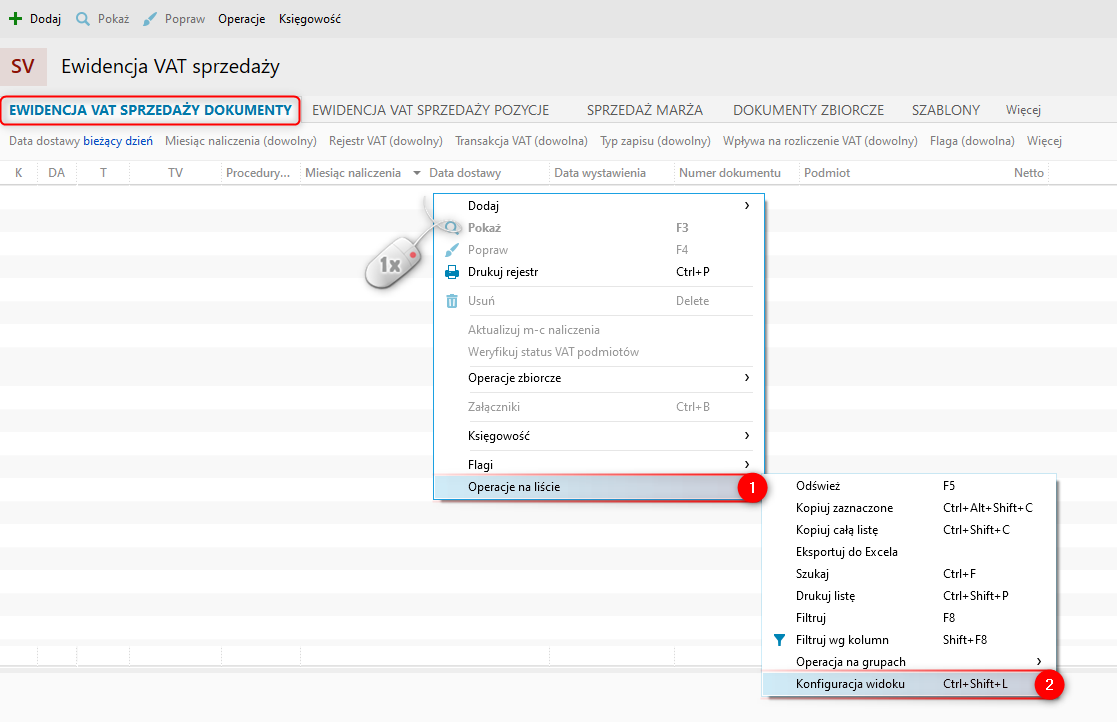
Task: Click Więcej next to Szablony tab
Action: tap(1023, 110)
